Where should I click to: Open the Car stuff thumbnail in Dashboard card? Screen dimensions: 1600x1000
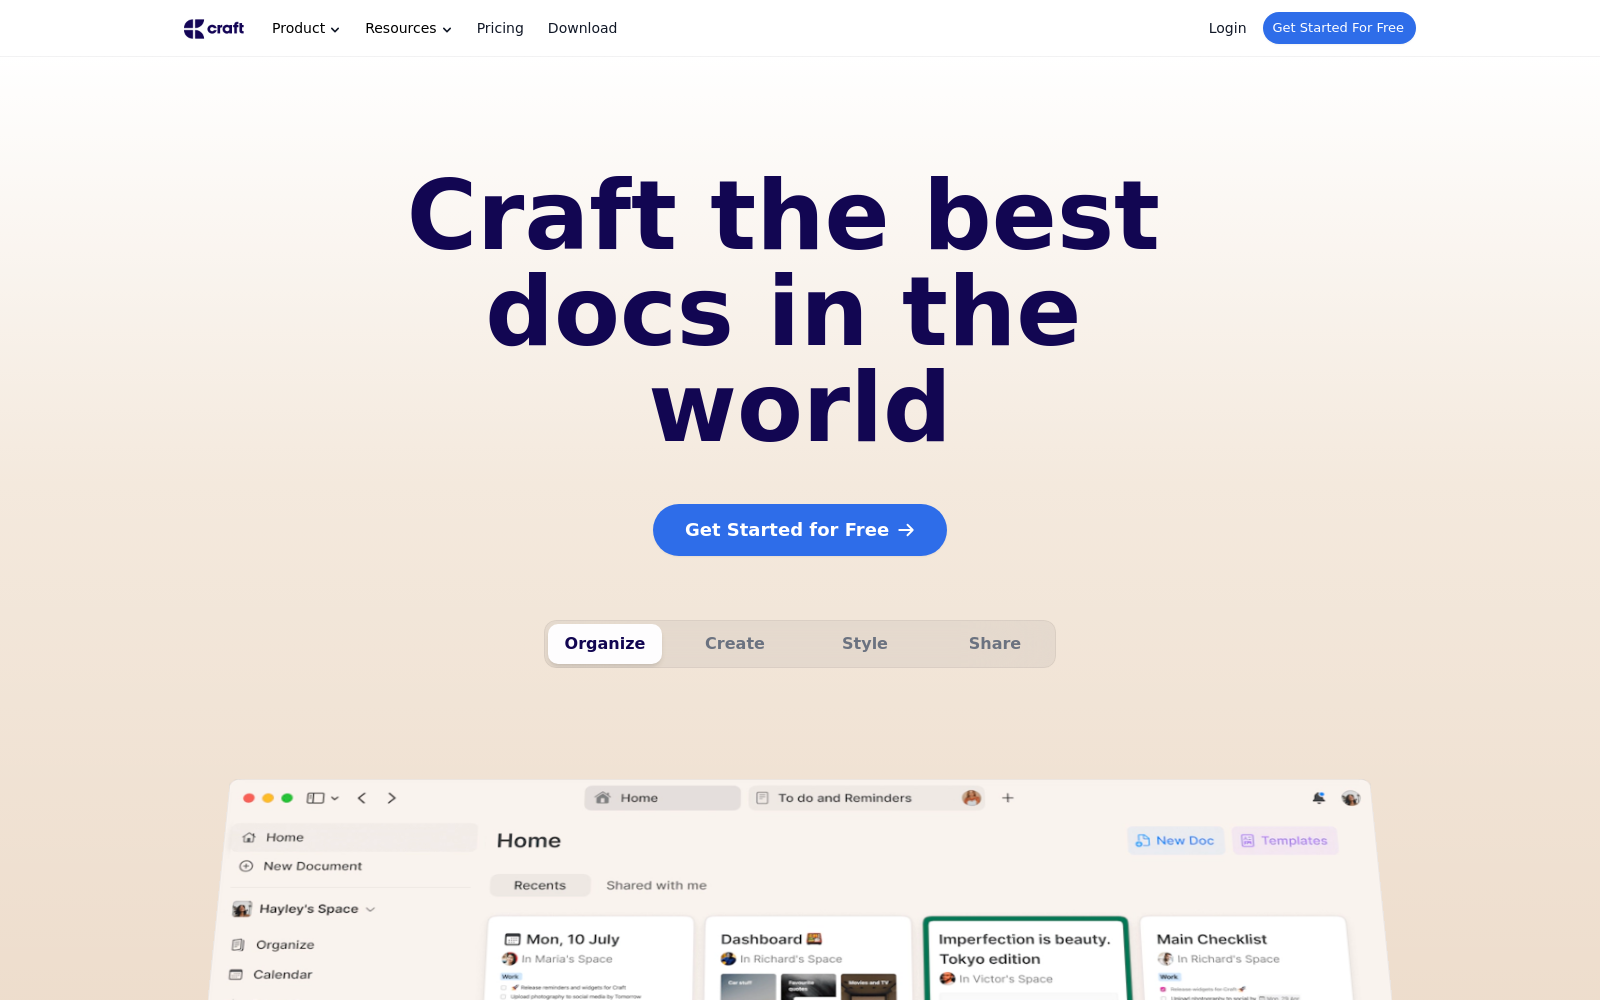tap(748, 986)
